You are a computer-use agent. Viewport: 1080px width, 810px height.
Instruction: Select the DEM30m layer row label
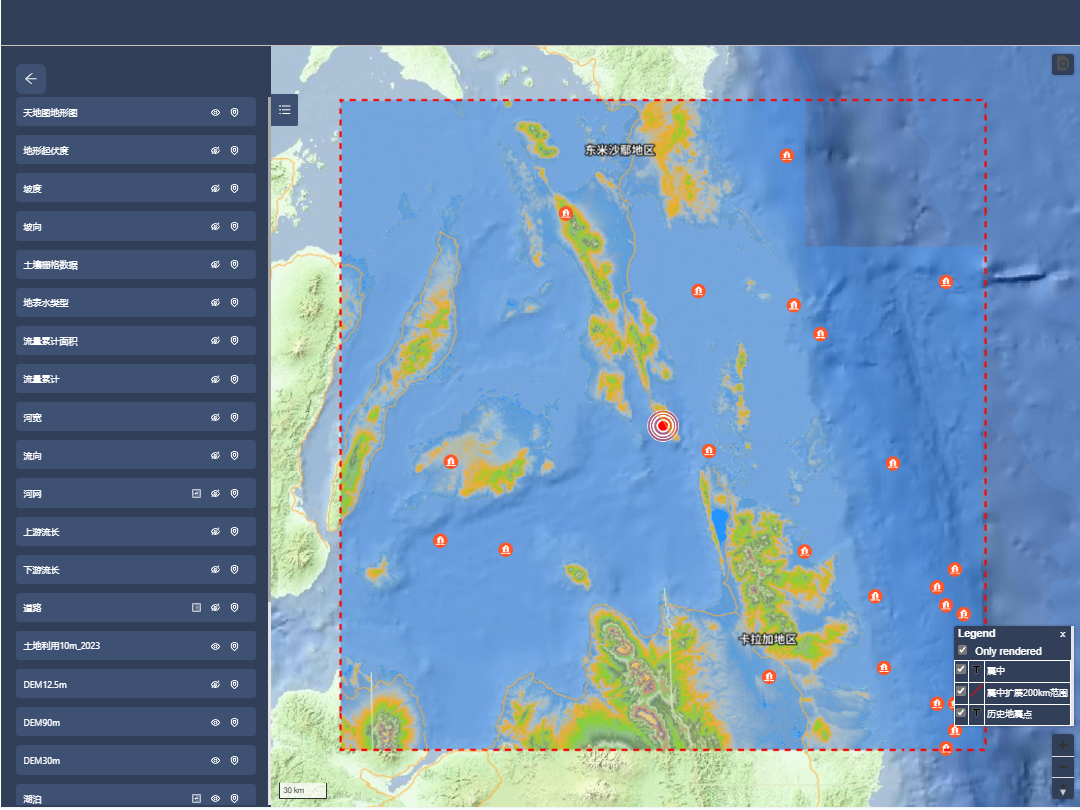point(41,760)
